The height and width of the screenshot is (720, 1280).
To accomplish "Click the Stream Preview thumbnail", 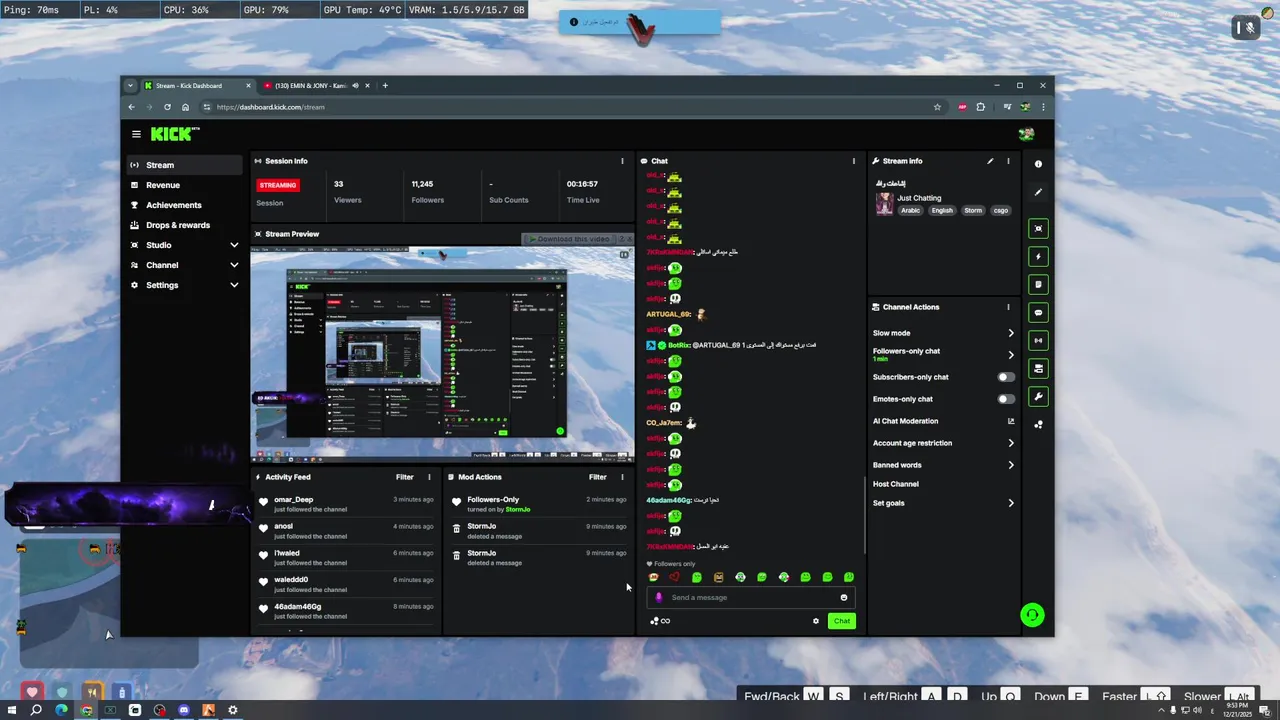I will pos(442,352).
